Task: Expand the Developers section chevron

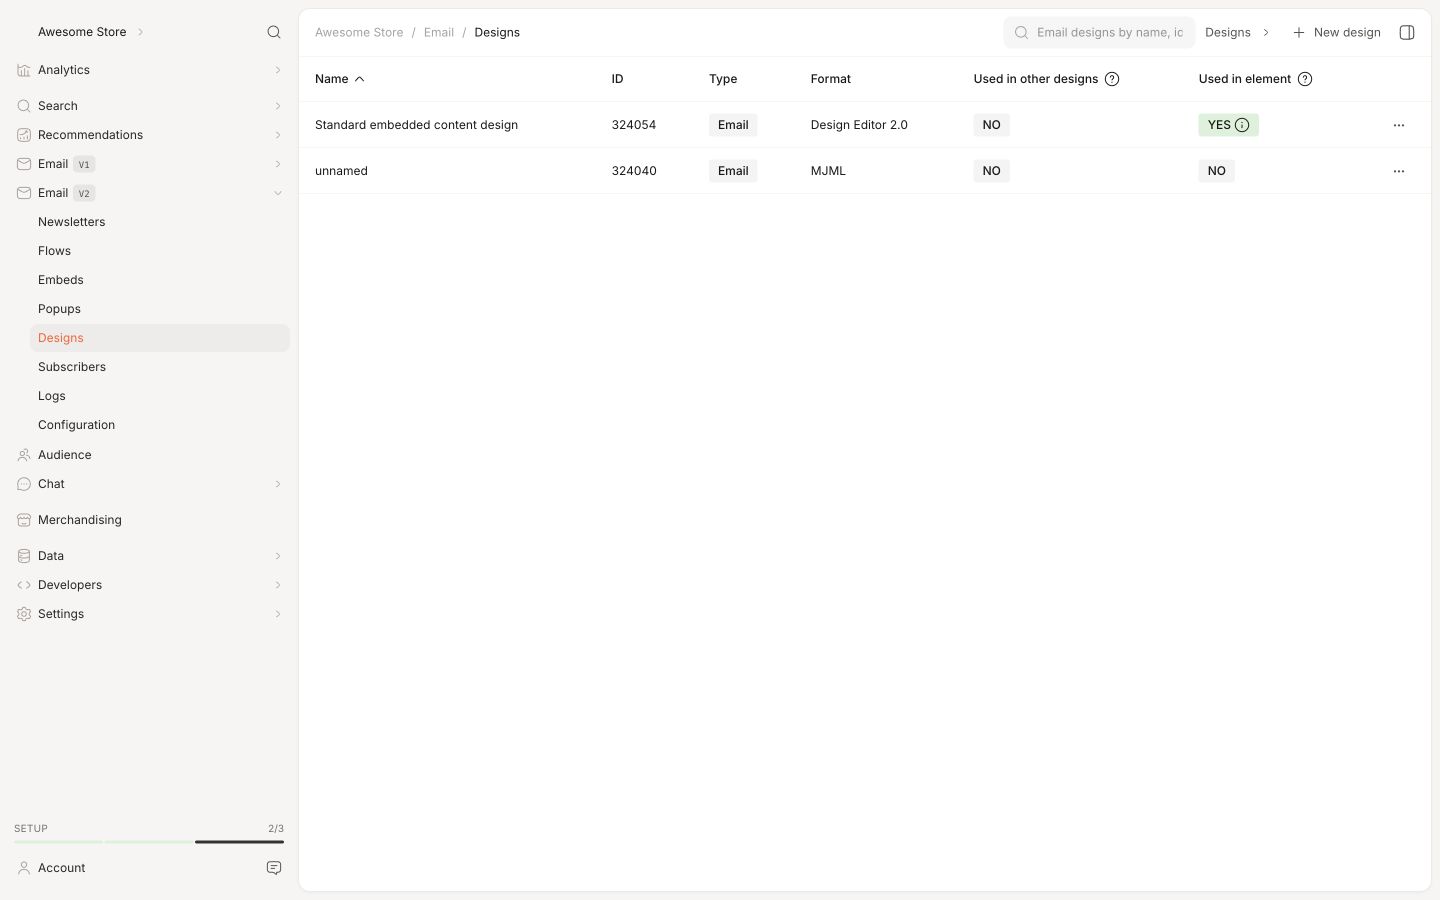Action: click(x=278, y=585)
